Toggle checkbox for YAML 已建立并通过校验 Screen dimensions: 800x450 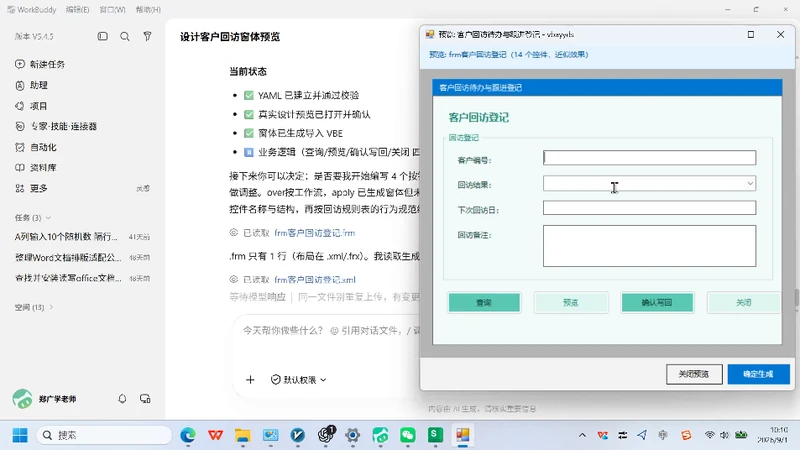click(x=249, y=95)
